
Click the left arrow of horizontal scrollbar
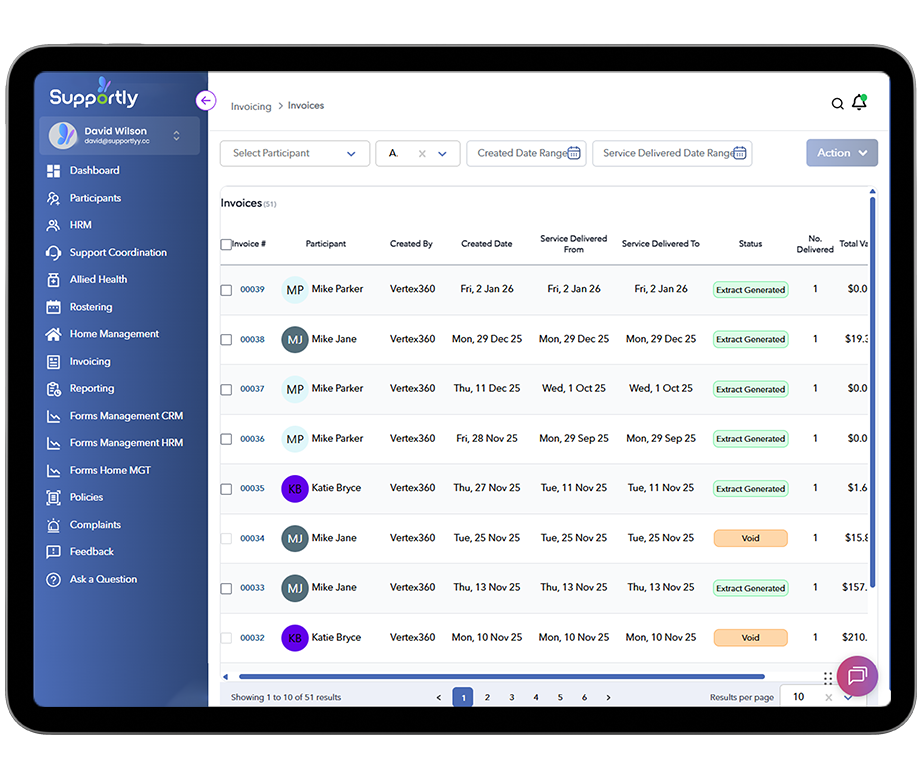[226, 676]
